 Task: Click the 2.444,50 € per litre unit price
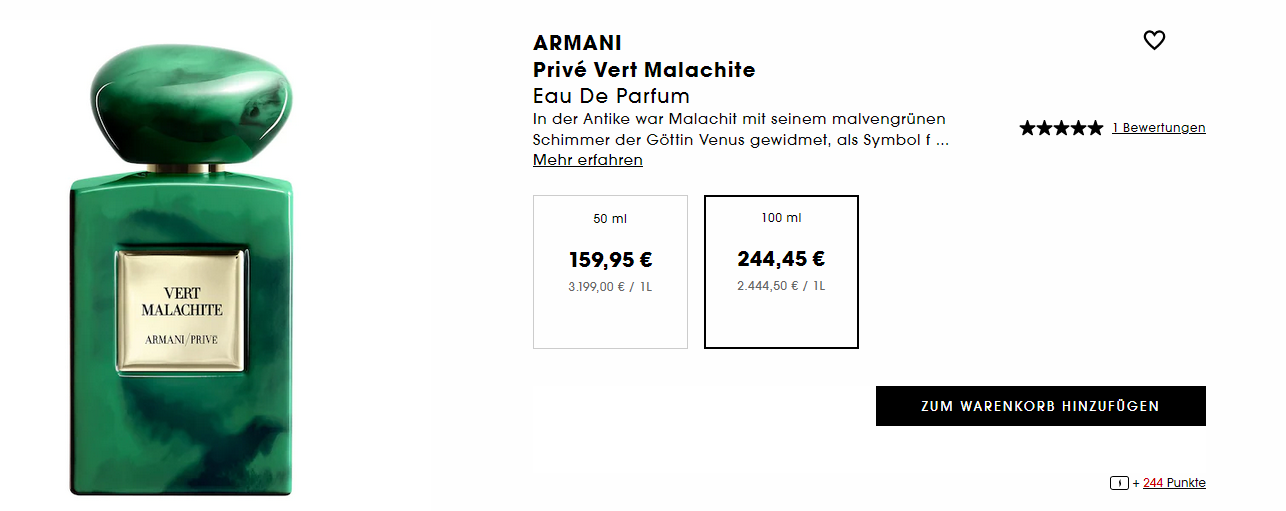point(781,286)
